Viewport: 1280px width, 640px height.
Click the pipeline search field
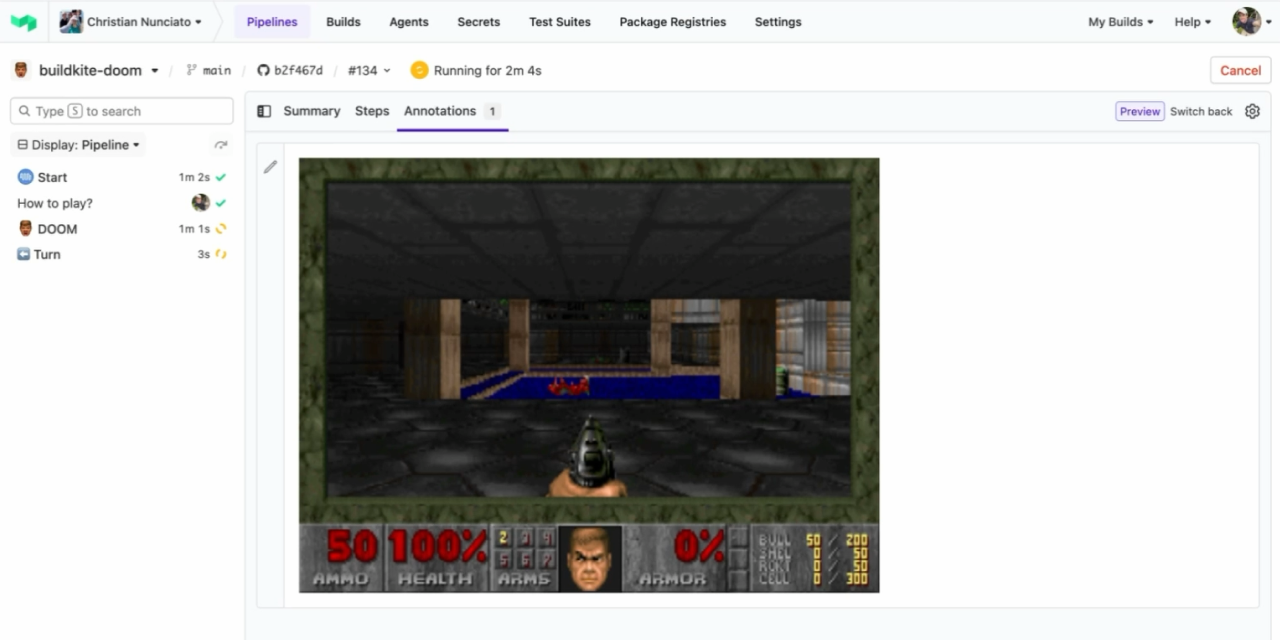tap(120, 111)
